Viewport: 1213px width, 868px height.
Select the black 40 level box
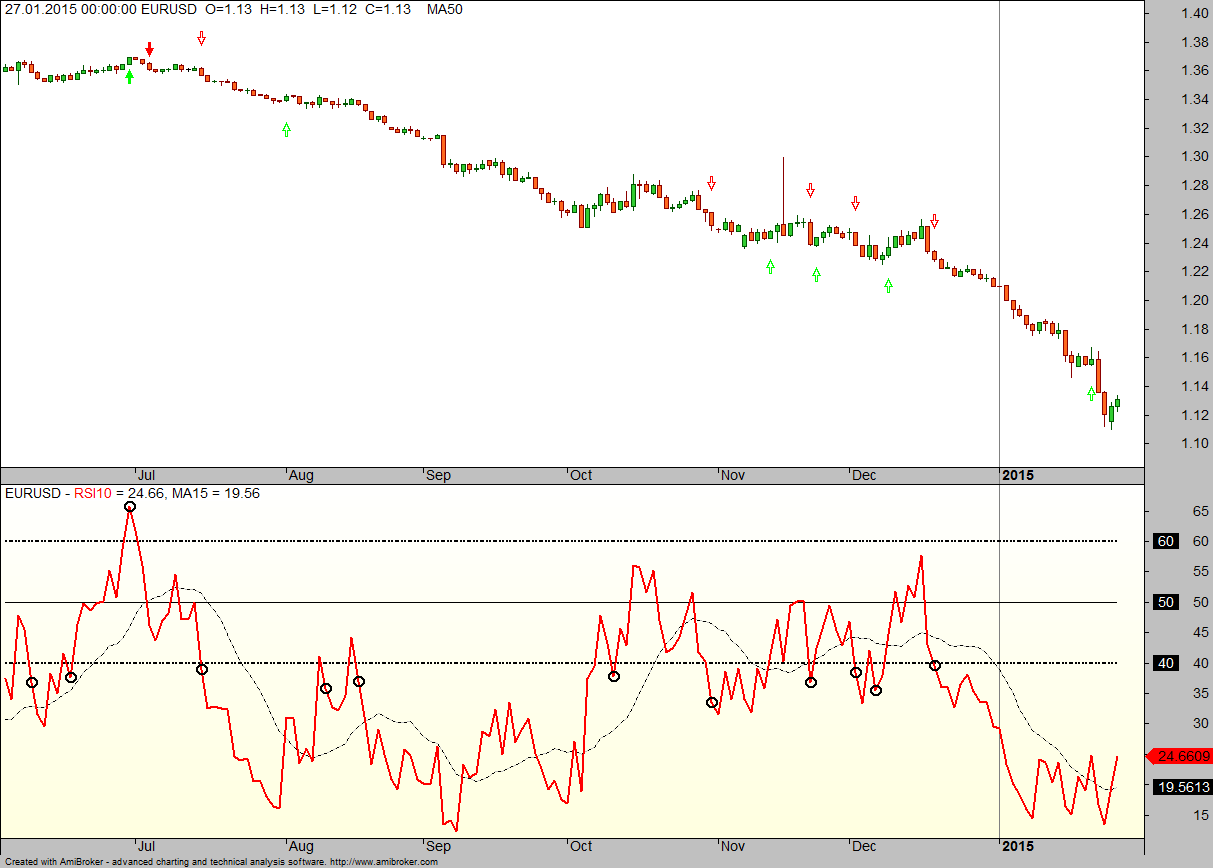(1165, 663)
